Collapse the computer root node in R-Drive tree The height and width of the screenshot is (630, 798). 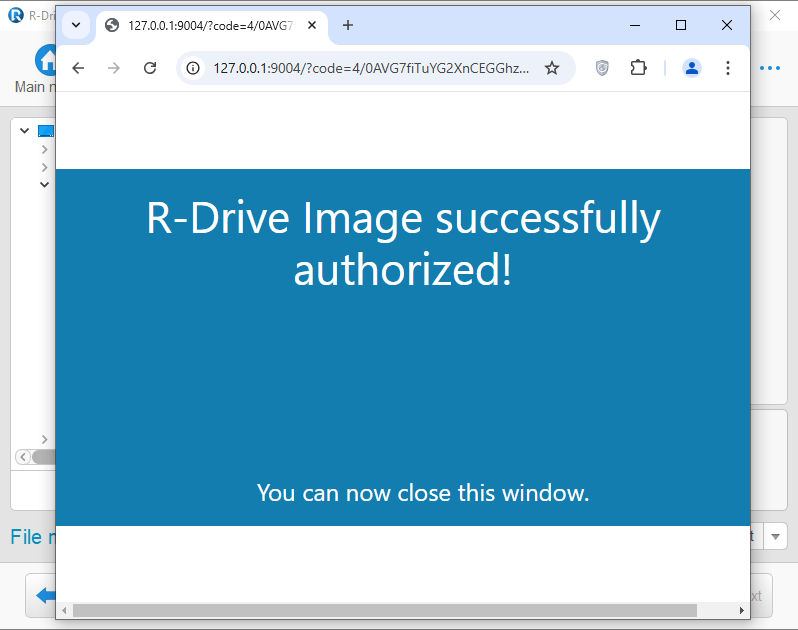[x=24, y=130]
